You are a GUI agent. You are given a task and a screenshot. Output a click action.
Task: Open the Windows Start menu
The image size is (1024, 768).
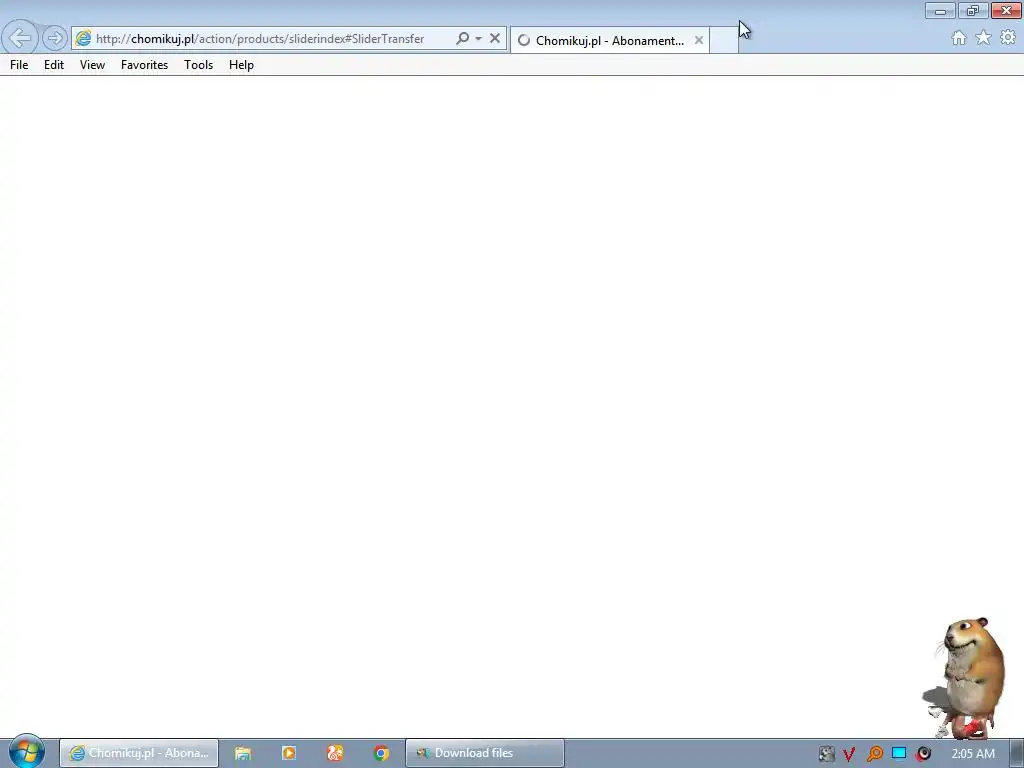pos(26,752)
